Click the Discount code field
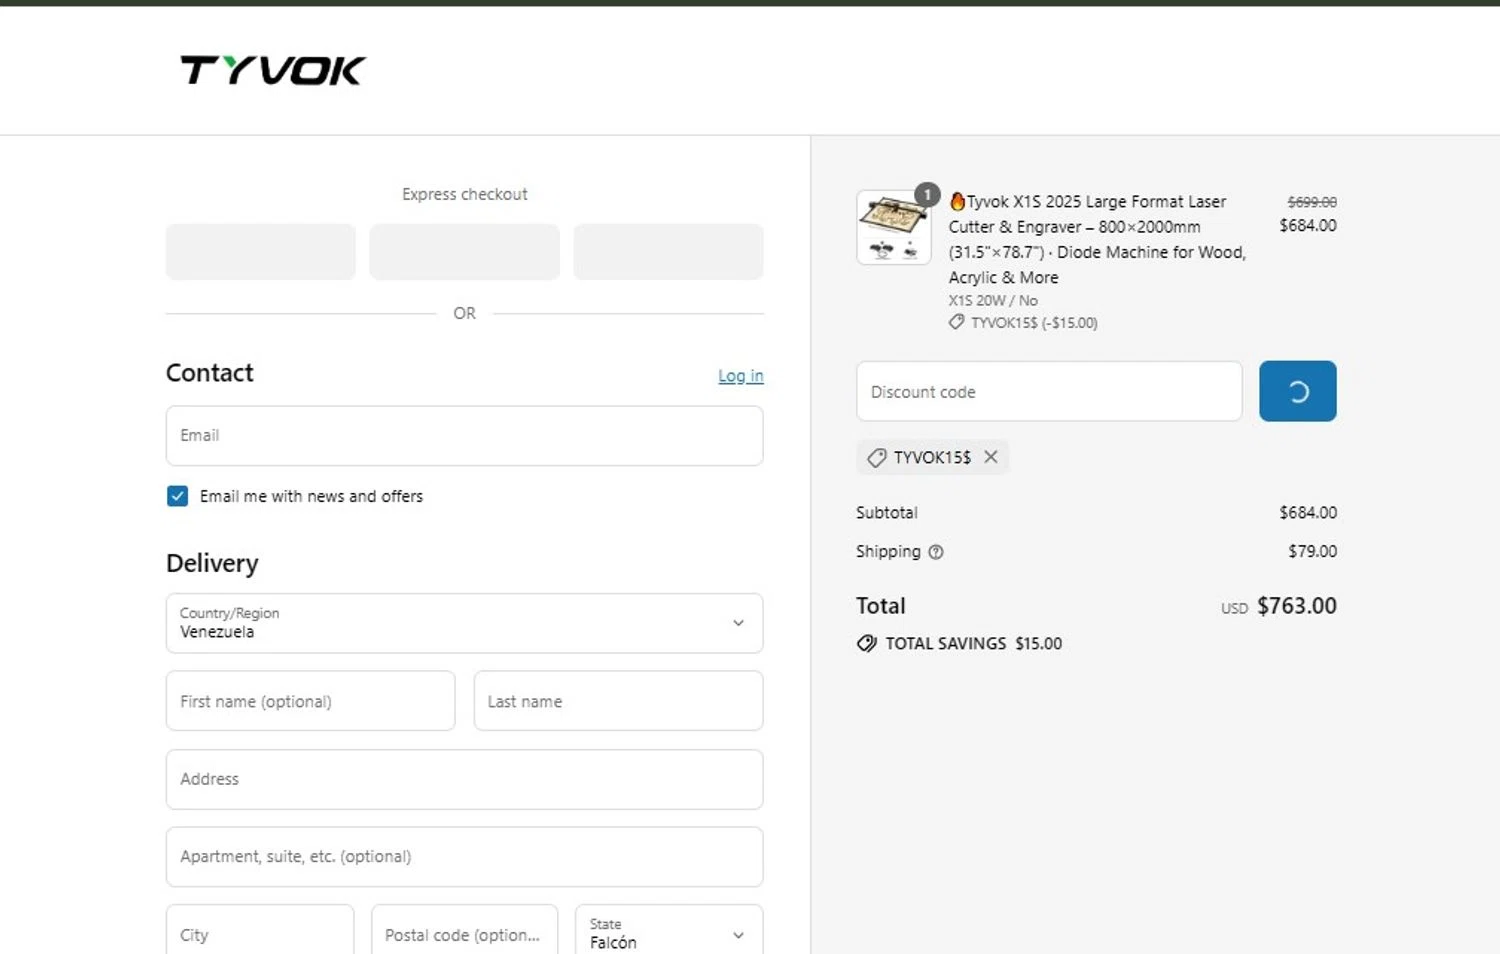1500x954 pixels. [x=1049, y=391]
